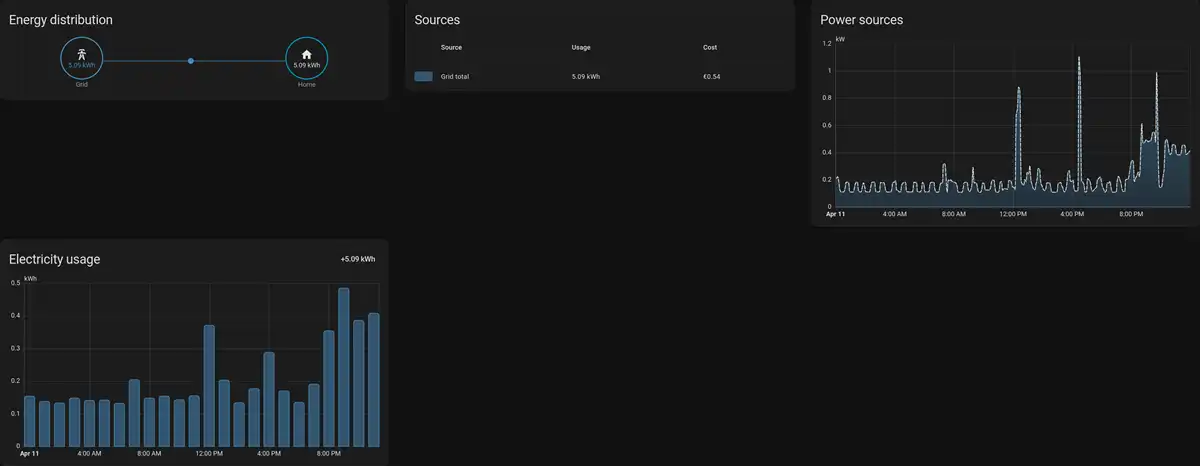Click the Electricity usage card title
Image resolution: width=1200 pixels, height=466 pixels.
pos(55,259)
